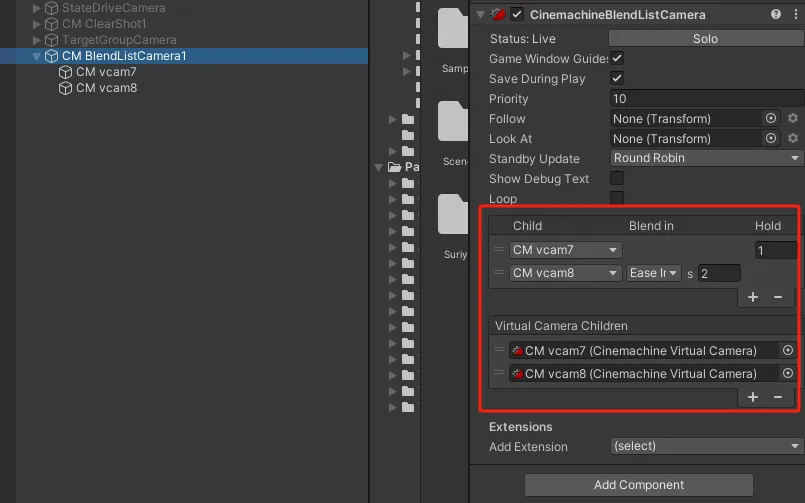Image resolution: width=805 pixels, height=503 pixels.
Task: Open object picker for Follow field
Action: 771,119
